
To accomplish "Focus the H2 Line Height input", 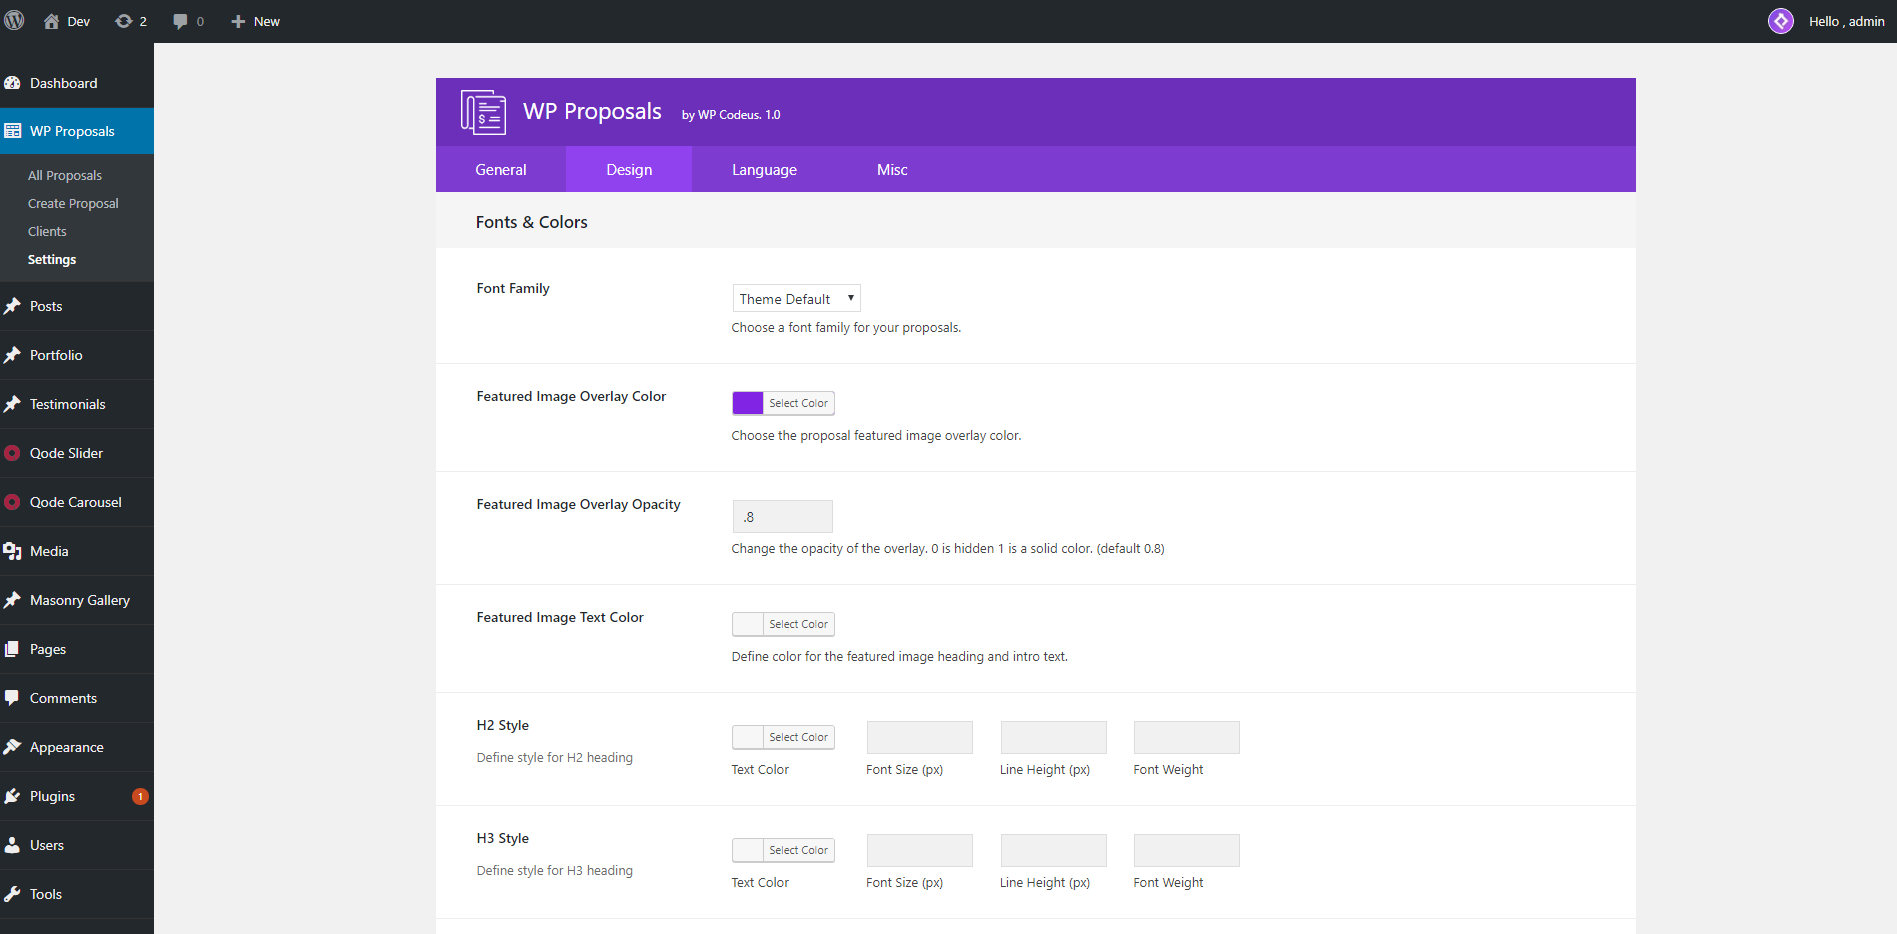I will [1053, 737].
